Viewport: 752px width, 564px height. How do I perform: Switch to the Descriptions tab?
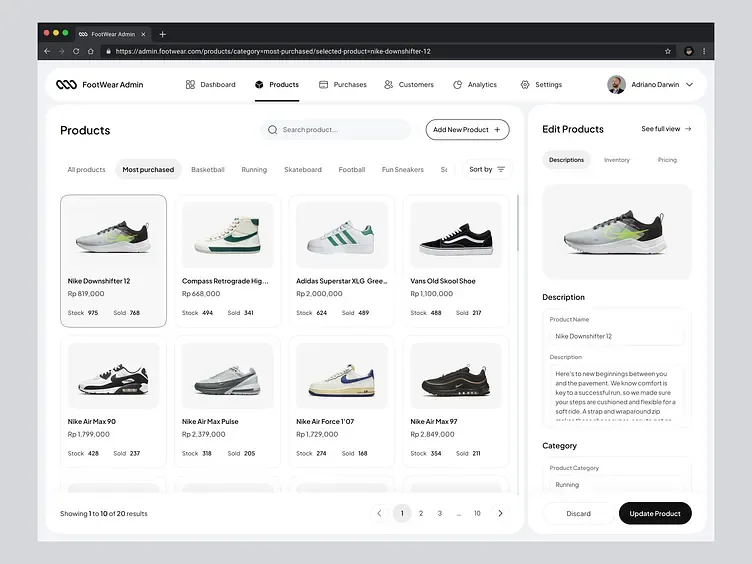tap(566, 160)
